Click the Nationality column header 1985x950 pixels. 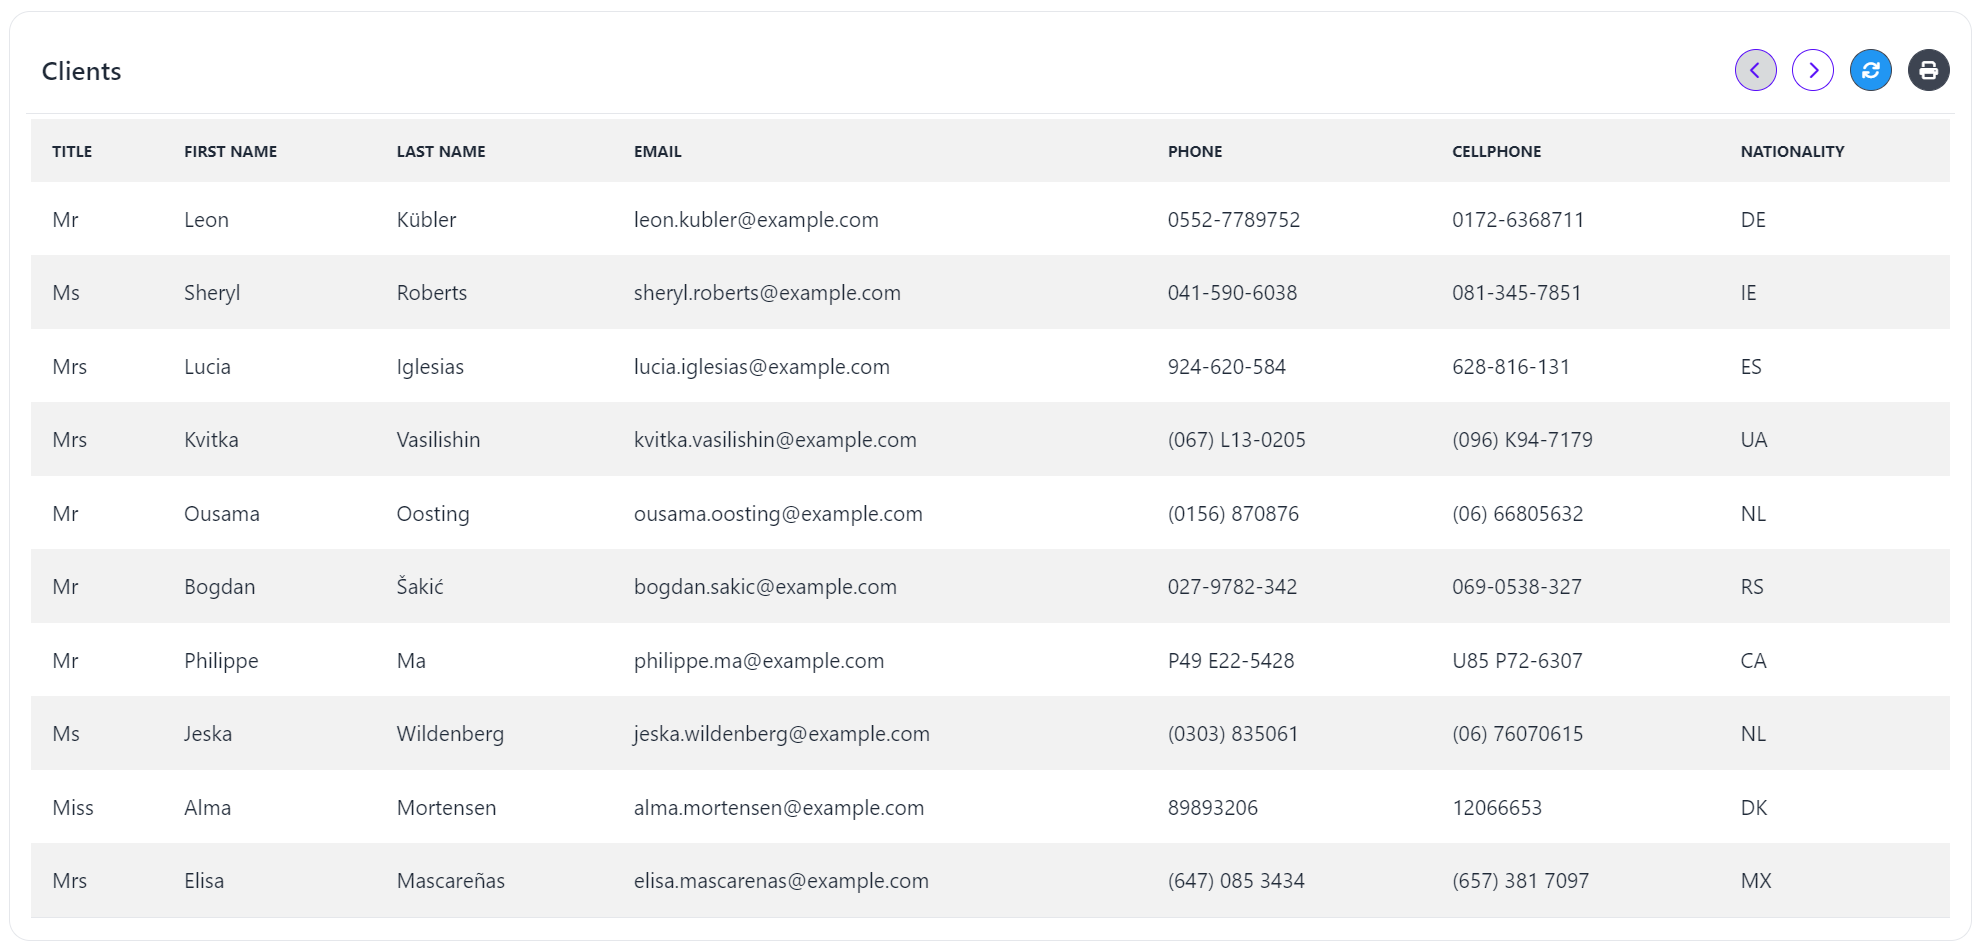pos(1792,152)
